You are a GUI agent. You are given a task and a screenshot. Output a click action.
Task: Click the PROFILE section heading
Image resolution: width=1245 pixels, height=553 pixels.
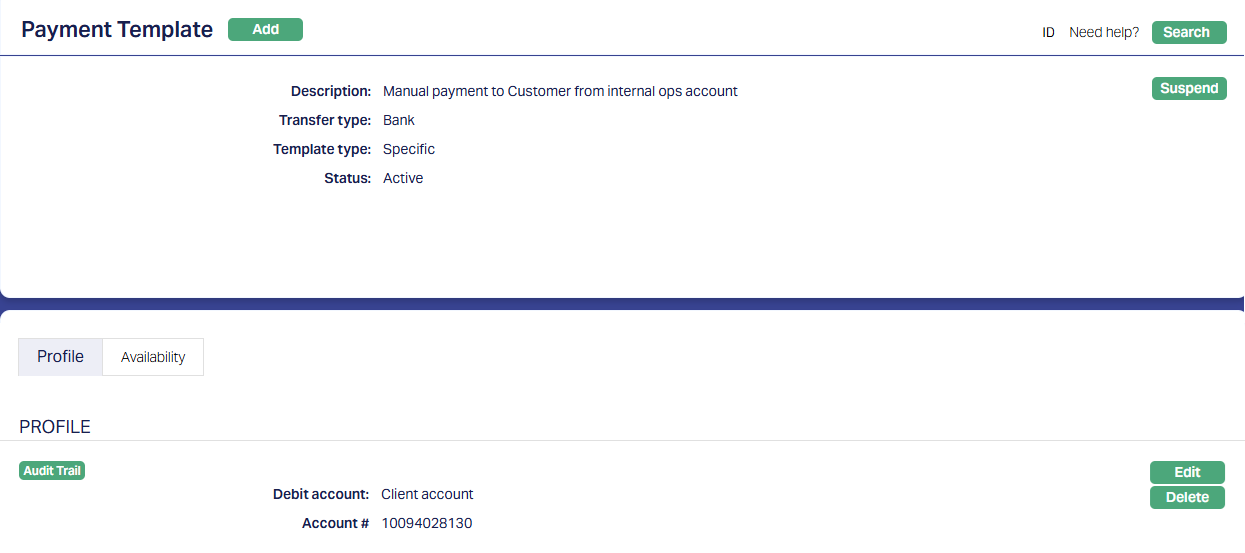55,427
